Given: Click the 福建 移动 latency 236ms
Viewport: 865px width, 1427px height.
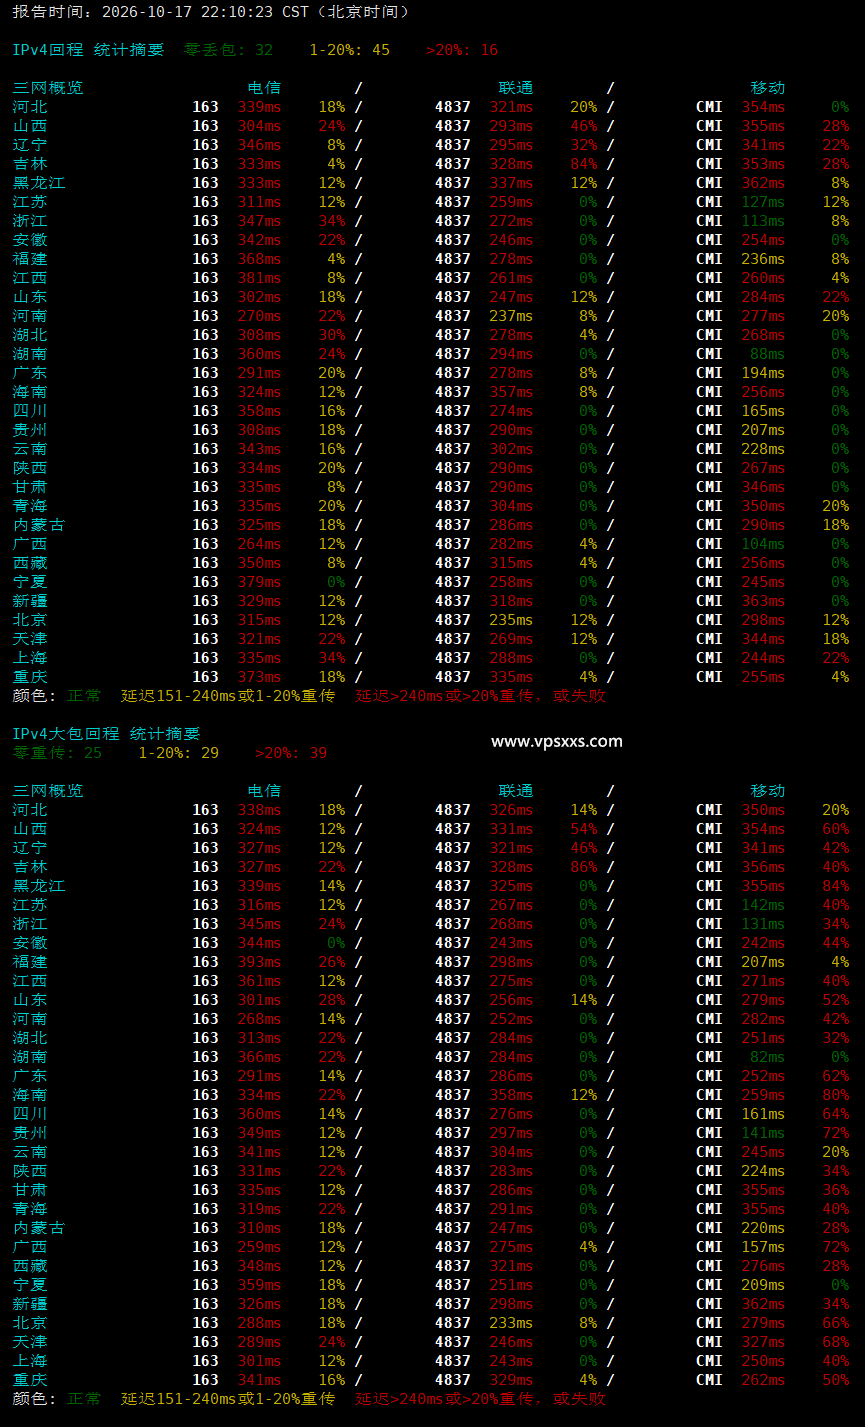Looking at the screenshot, I should (764, 259).
